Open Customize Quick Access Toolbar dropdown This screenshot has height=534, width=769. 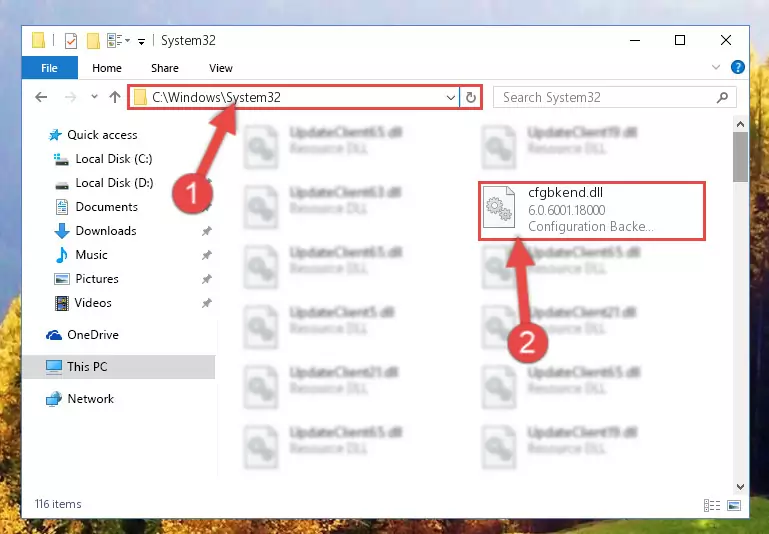point(141,42)
